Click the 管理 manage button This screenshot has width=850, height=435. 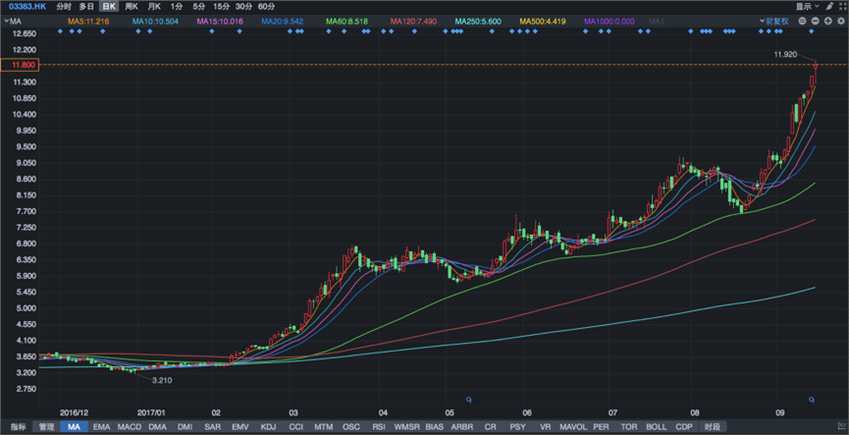[x=46, y=427]
